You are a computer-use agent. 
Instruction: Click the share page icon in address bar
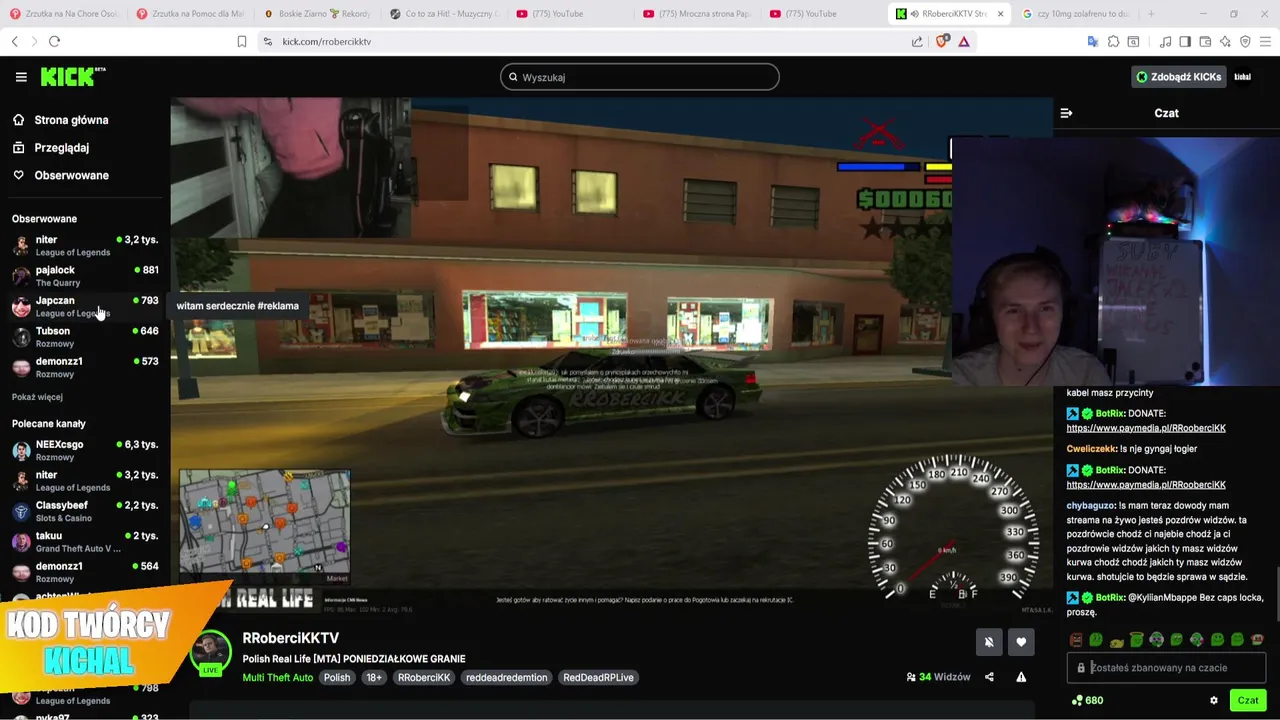[x=917, y=41]
